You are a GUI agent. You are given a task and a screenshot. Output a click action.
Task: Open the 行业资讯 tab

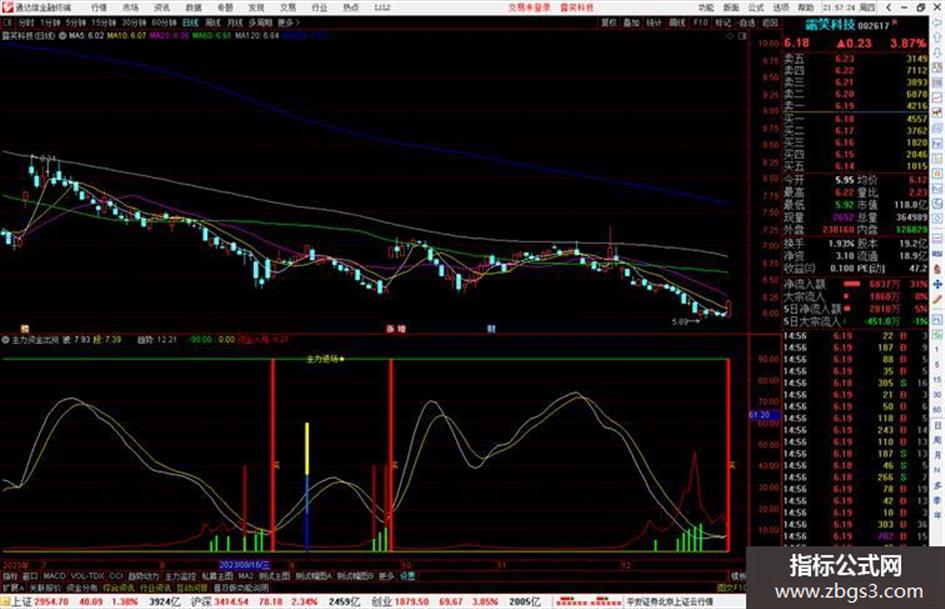(156, 587)
